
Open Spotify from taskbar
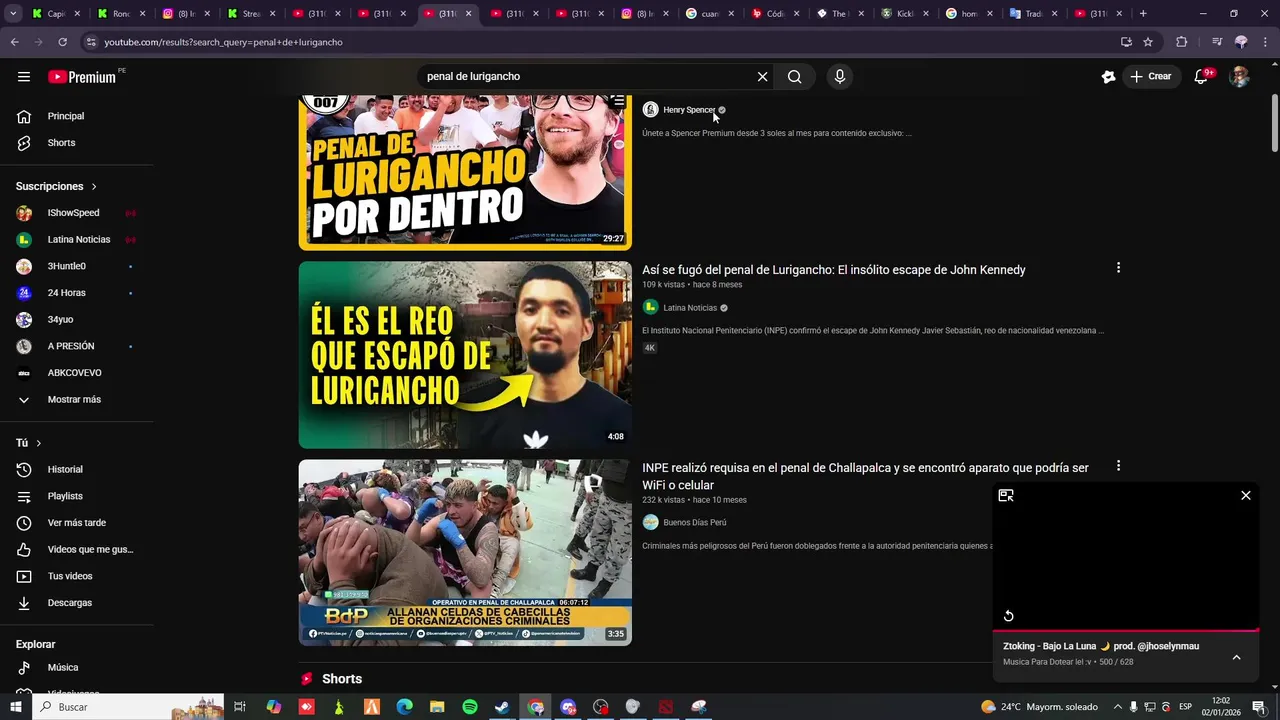(x=470, y=707)
